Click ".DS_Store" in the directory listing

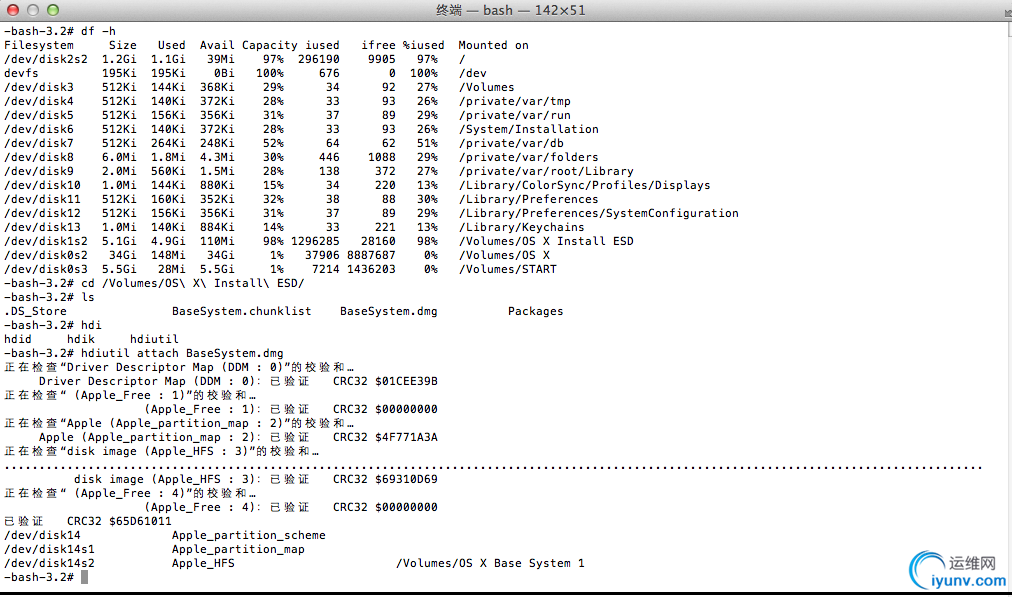35,311
